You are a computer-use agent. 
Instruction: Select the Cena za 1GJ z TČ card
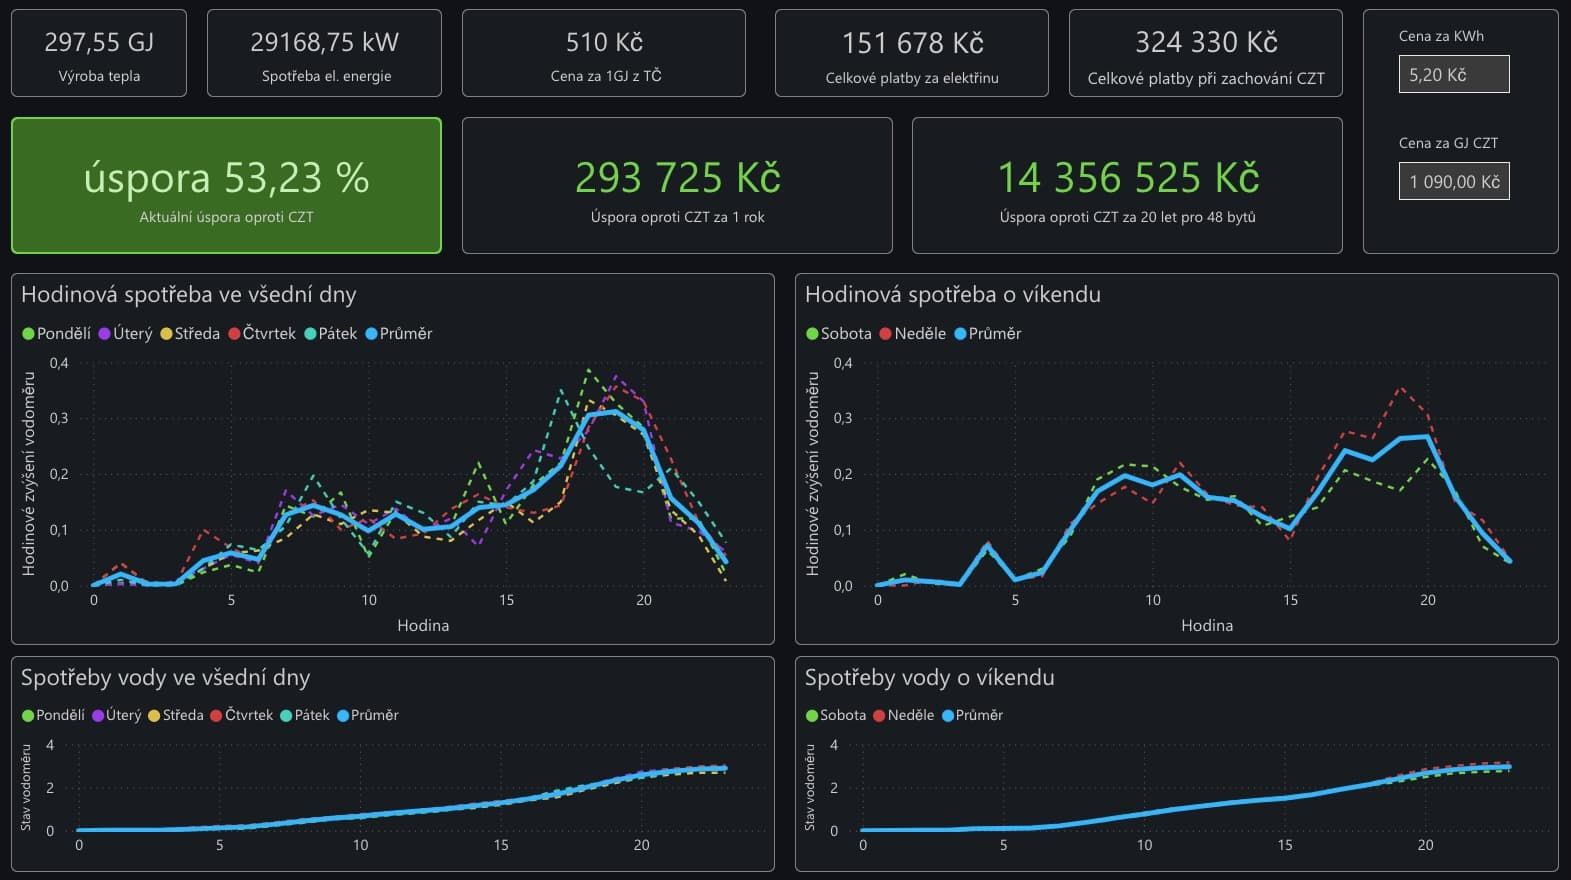point(604,54)
